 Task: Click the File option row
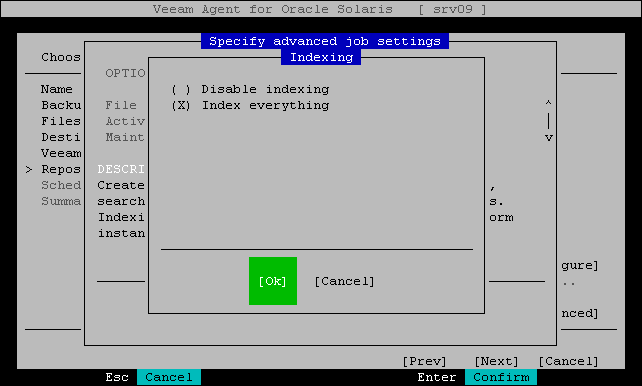pyautogui.click(x=121, y=105)
